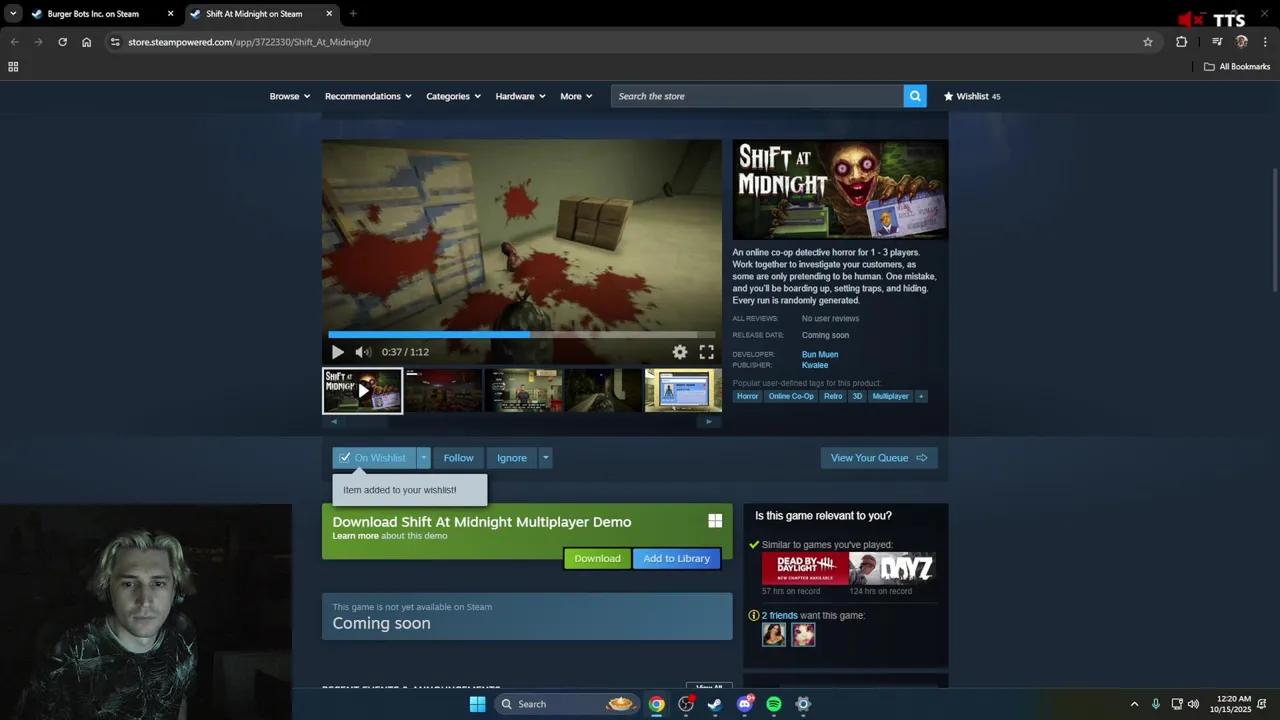Open the wishlist options dropdown arrow

pos(424,458)
